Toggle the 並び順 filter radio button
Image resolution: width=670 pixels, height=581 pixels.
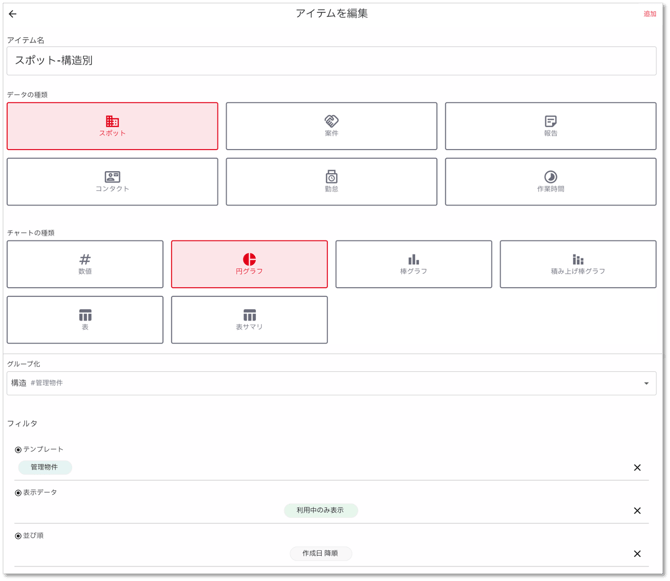click(x=18, y=536)
